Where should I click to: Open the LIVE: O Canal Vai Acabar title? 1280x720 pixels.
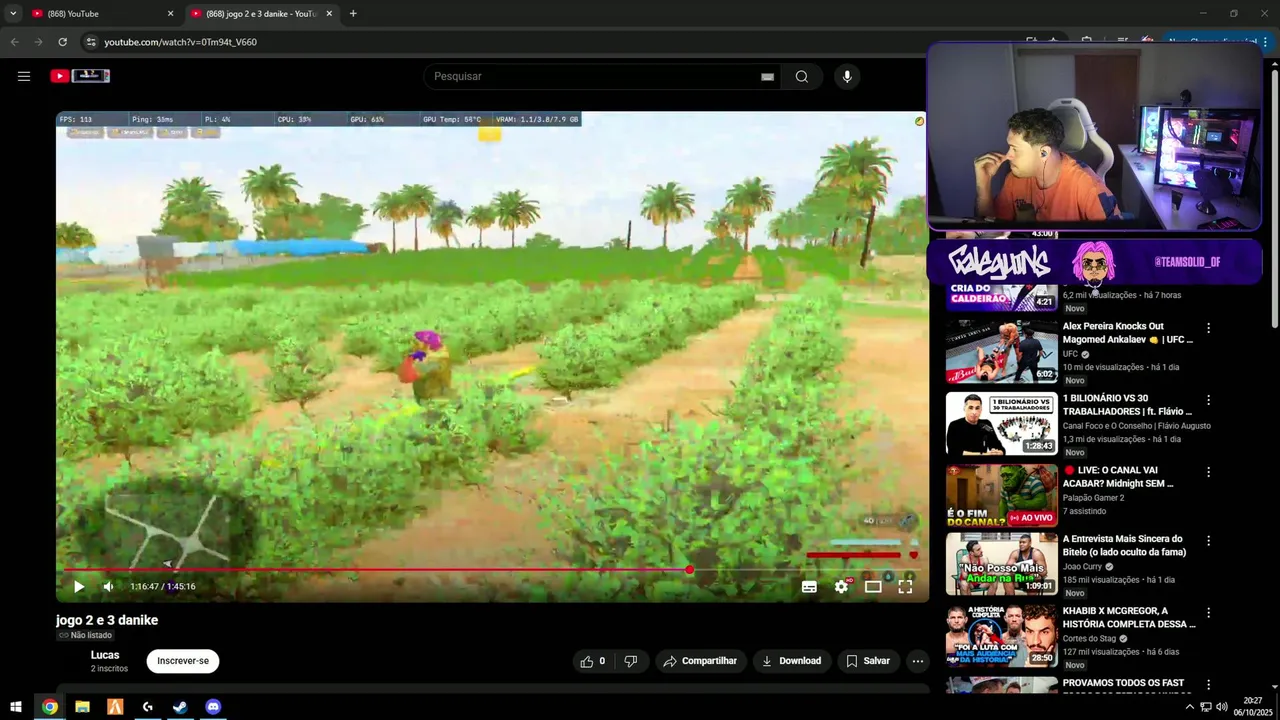(x=1117, y=477)
